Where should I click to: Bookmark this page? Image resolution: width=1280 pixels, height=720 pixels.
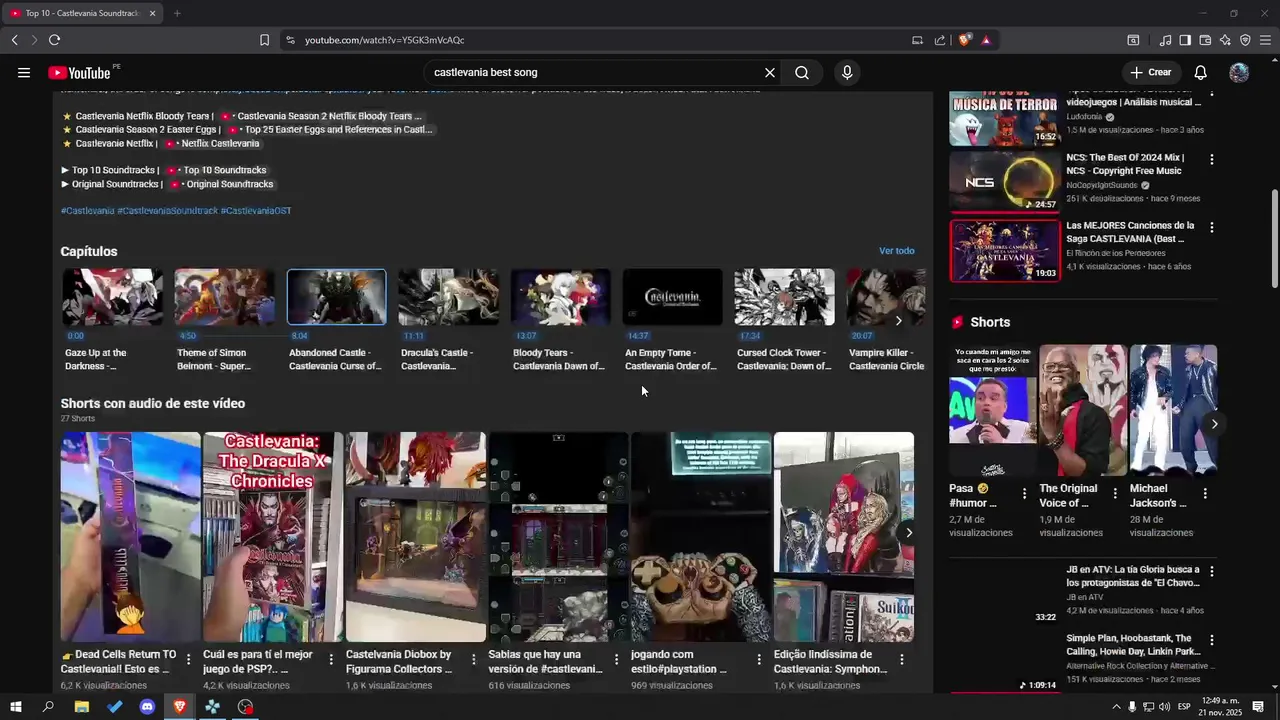point(264,40)
